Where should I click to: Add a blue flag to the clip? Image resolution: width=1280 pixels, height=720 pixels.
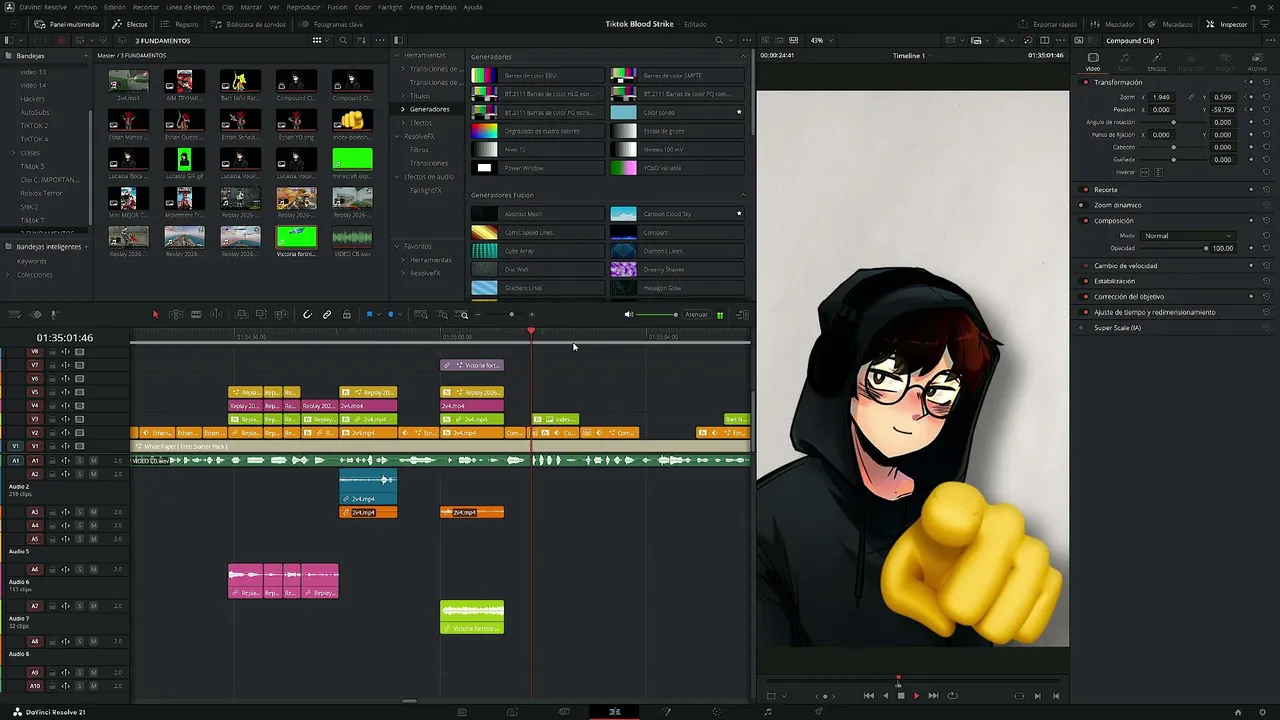point(369,315)
